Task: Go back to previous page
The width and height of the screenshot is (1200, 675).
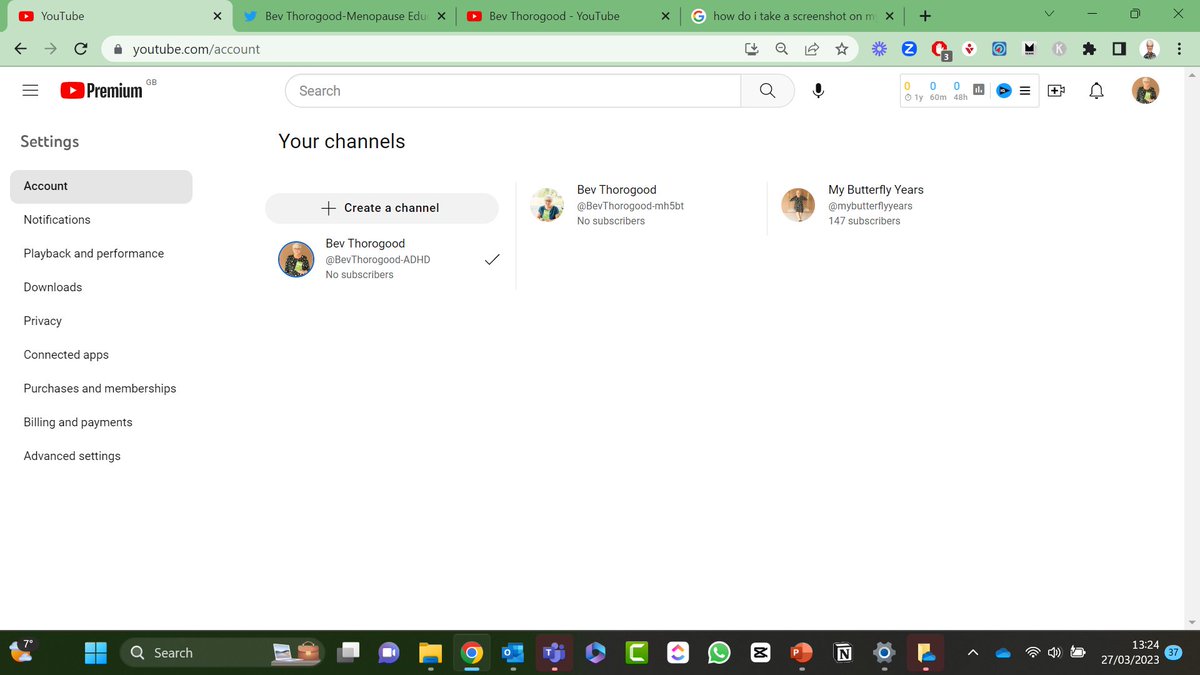Action: [x=21, y=48]
